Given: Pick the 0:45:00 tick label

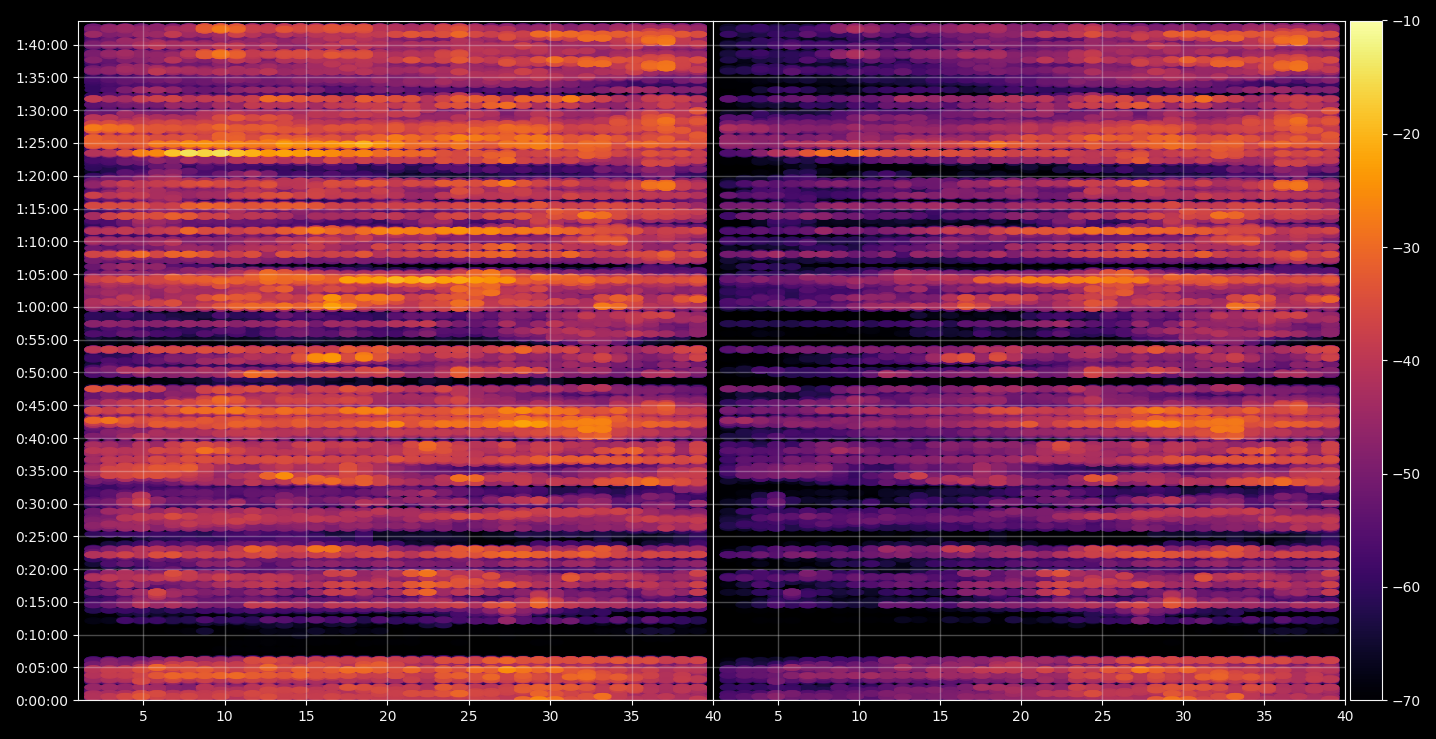Looking at the screenshot, I should coord(42,406).
